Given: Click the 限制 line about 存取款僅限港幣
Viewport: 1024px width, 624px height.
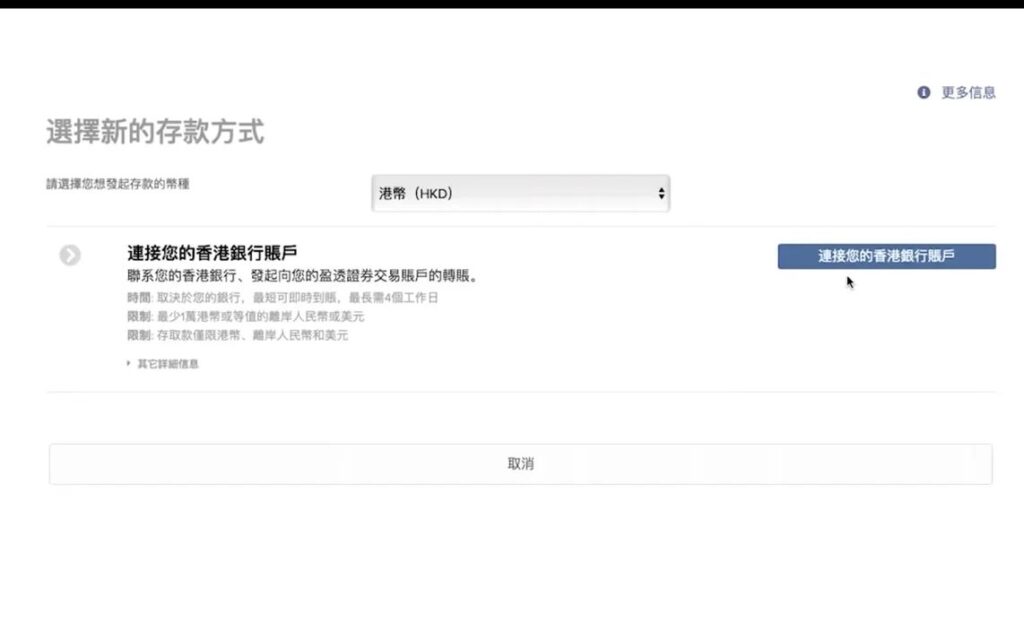Looking at the screenshot, I should click(x=237, y=336).
